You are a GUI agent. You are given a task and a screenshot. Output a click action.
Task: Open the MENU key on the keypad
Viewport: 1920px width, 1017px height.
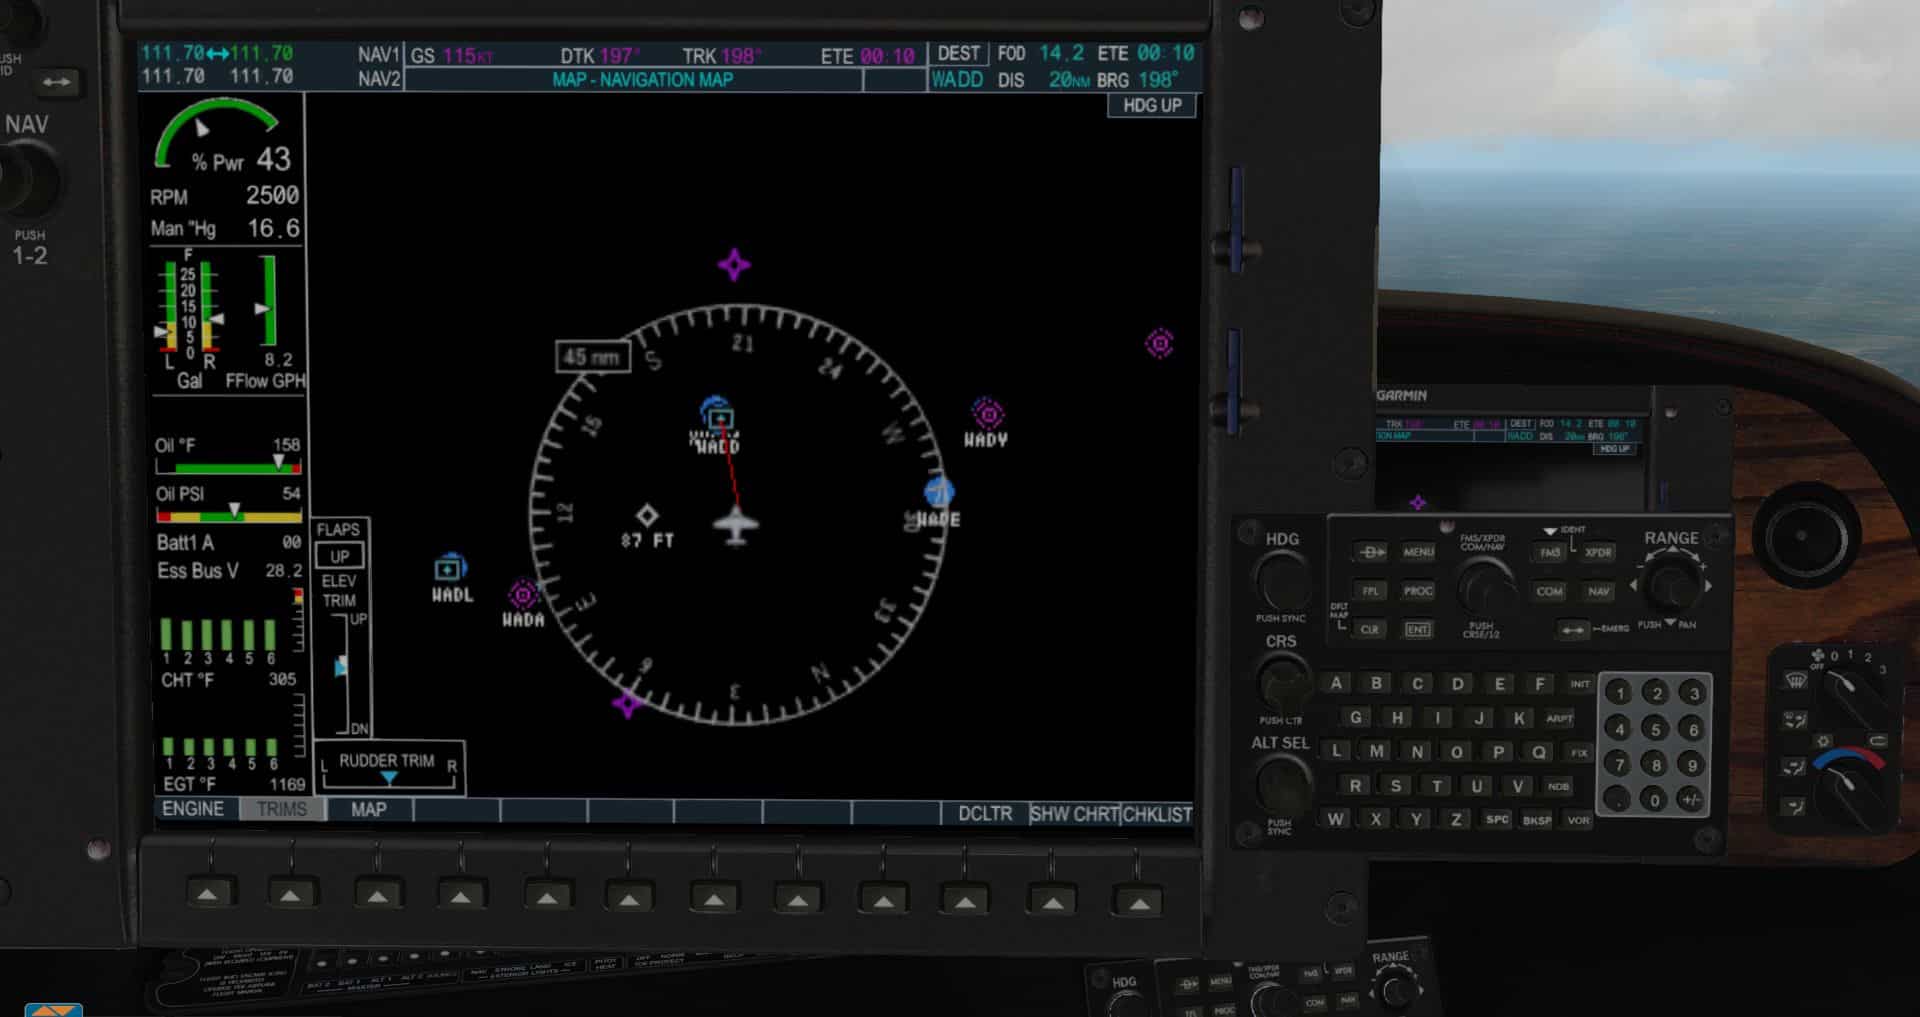[1417, 552]
